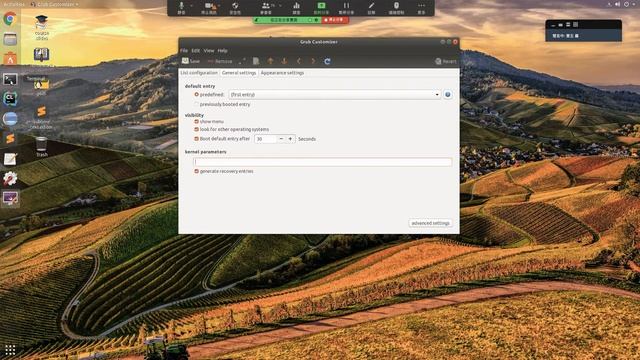Click the Revert button in toolbar
This screenshot has height=360, width=640.
point(446,61)
